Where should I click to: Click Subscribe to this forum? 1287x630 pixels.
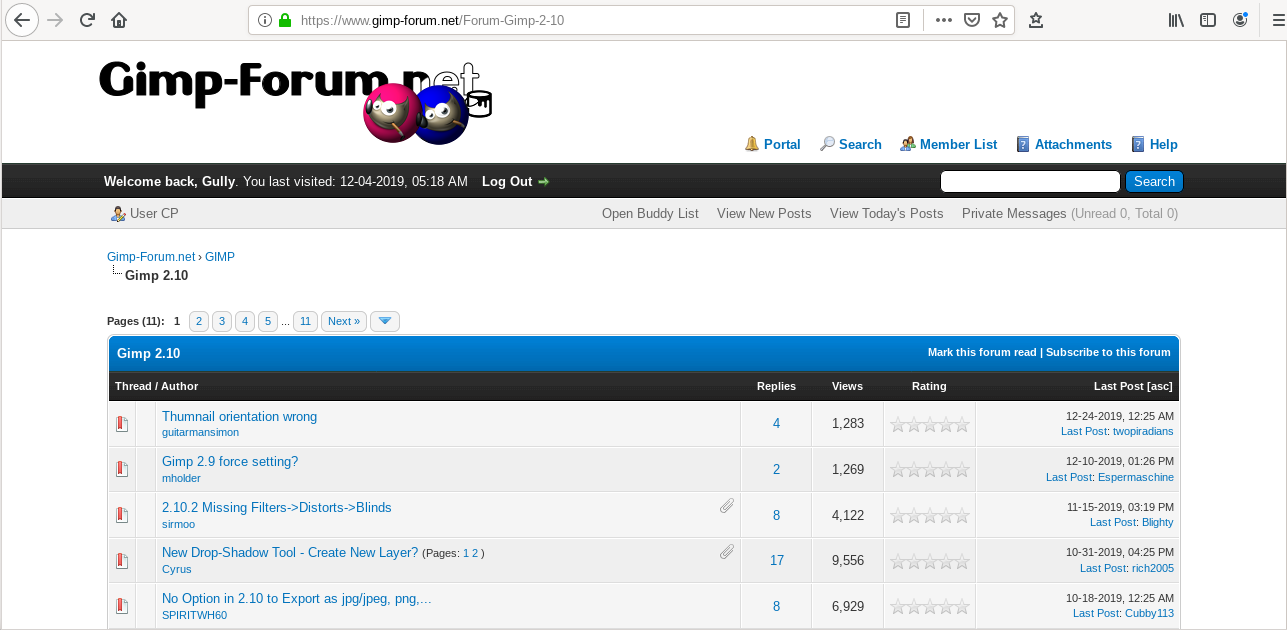coord(1108,352)
